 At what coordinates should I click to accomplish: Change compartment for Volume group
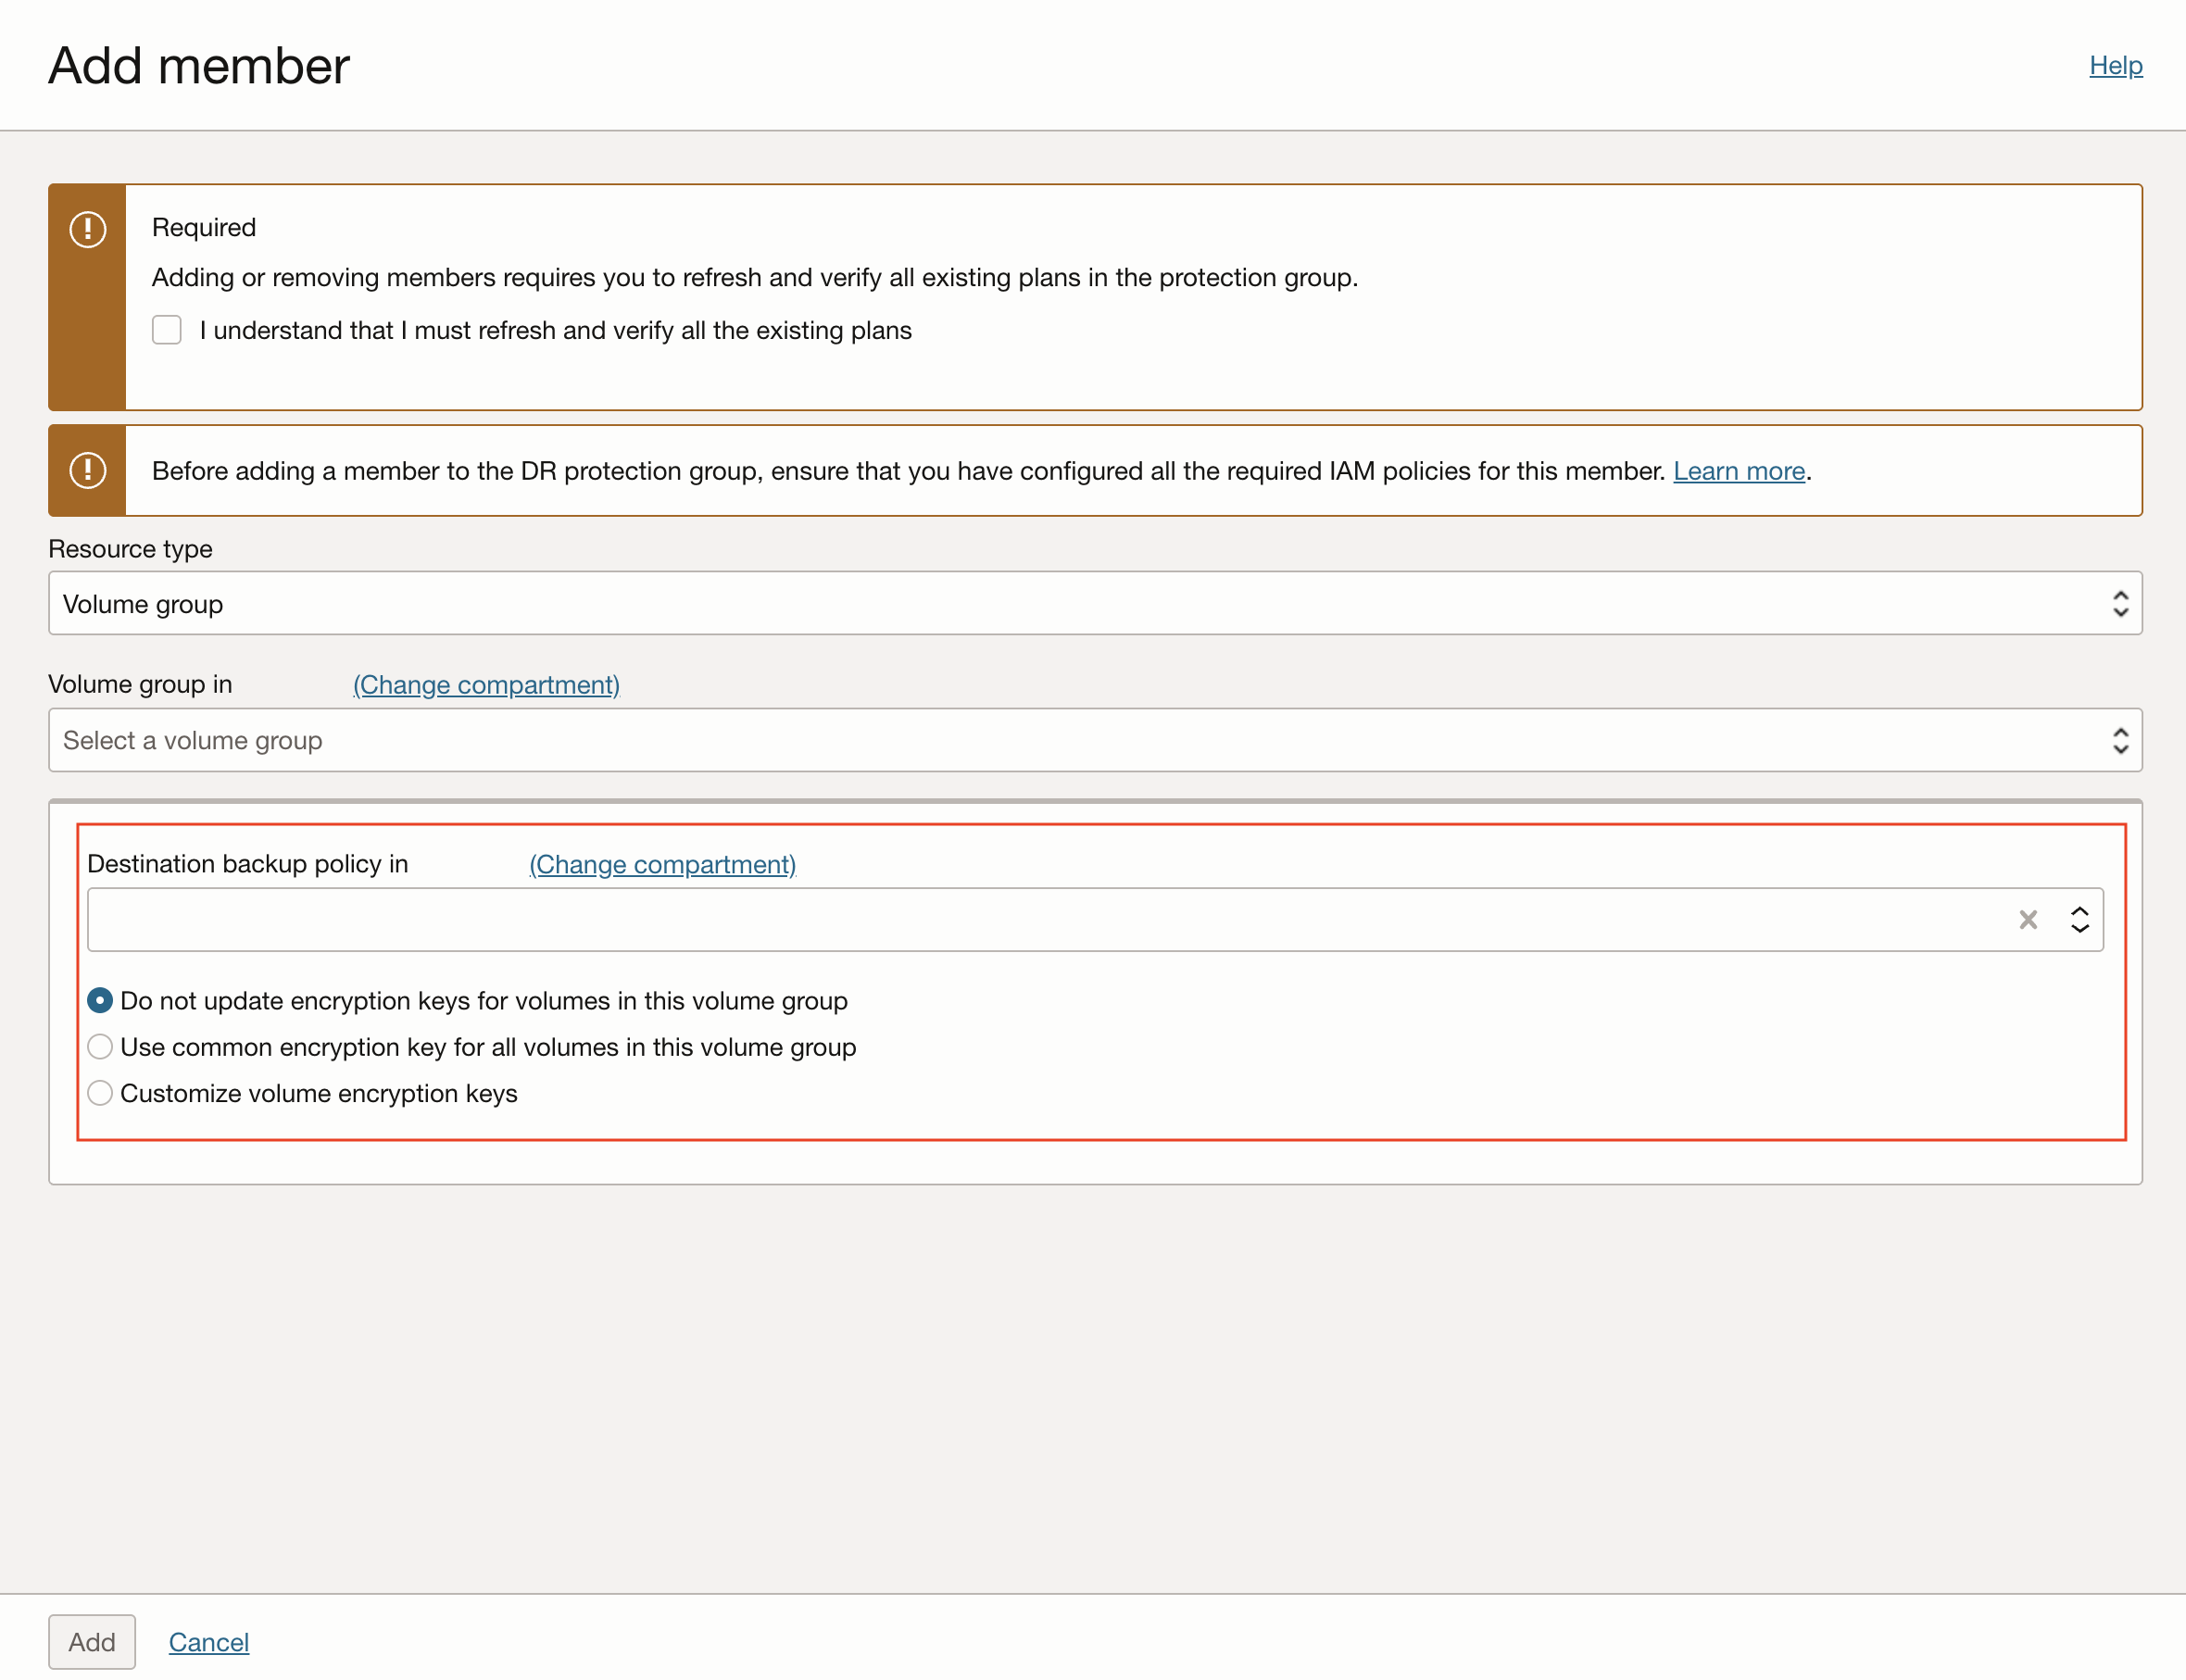[x=486, y=684]
